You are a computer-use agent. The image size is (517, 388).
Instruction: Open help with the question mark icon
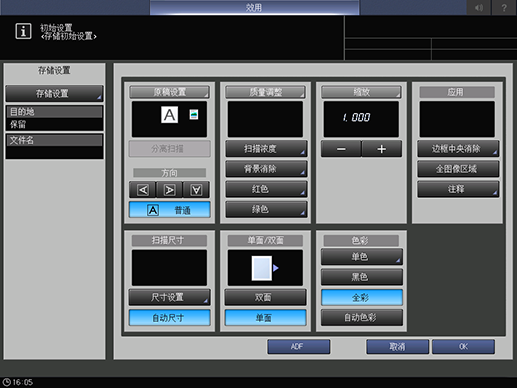coord(504,7)
